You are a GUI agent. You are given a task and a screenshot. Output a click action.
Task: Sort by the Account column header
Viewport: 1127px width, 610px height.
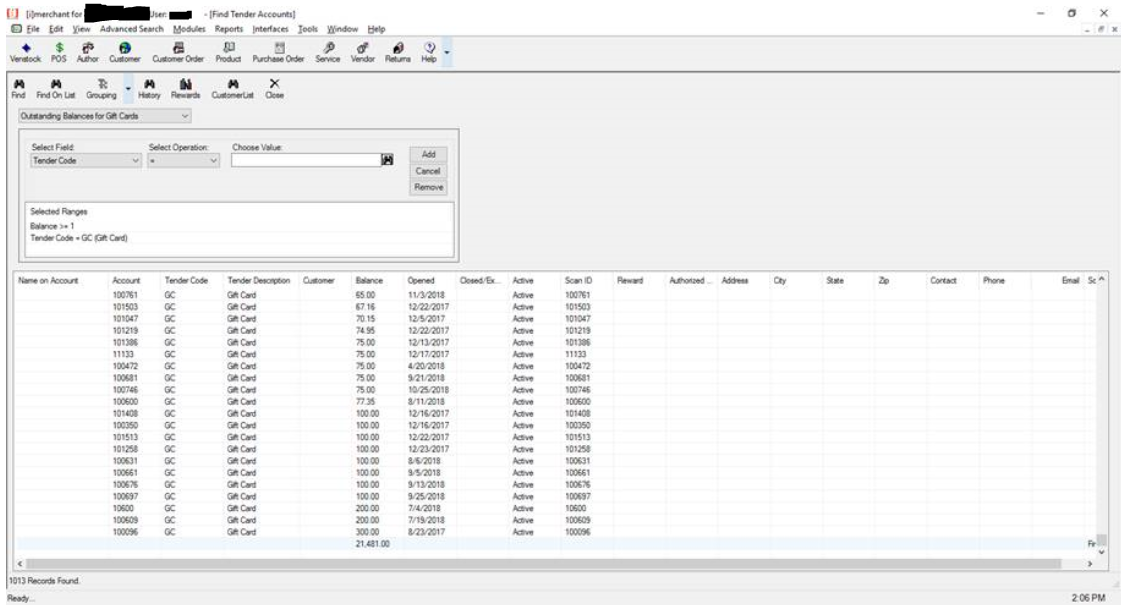coord(126,280)
